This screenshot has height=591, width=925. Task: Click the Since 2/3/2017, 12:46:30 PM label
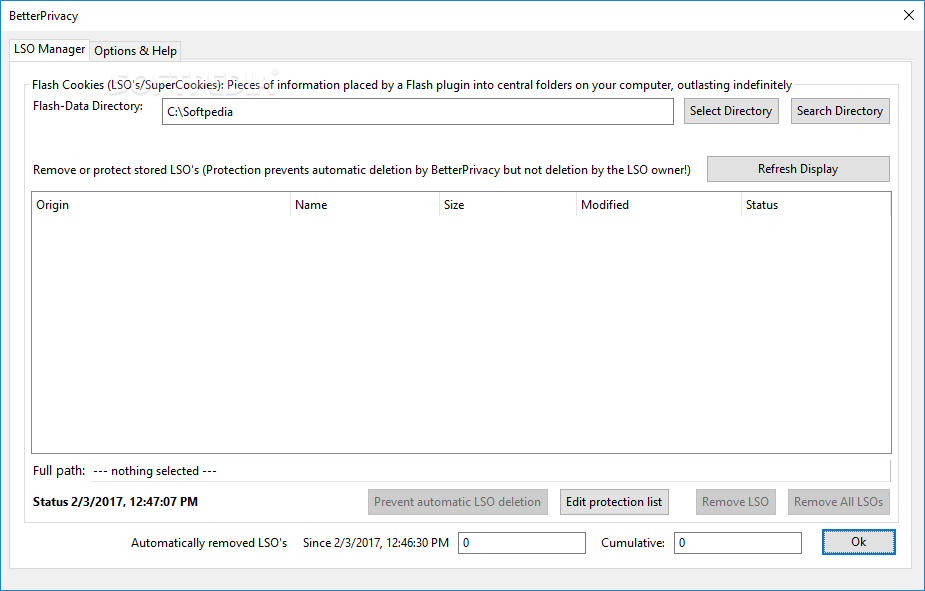(x=376, y=543)
